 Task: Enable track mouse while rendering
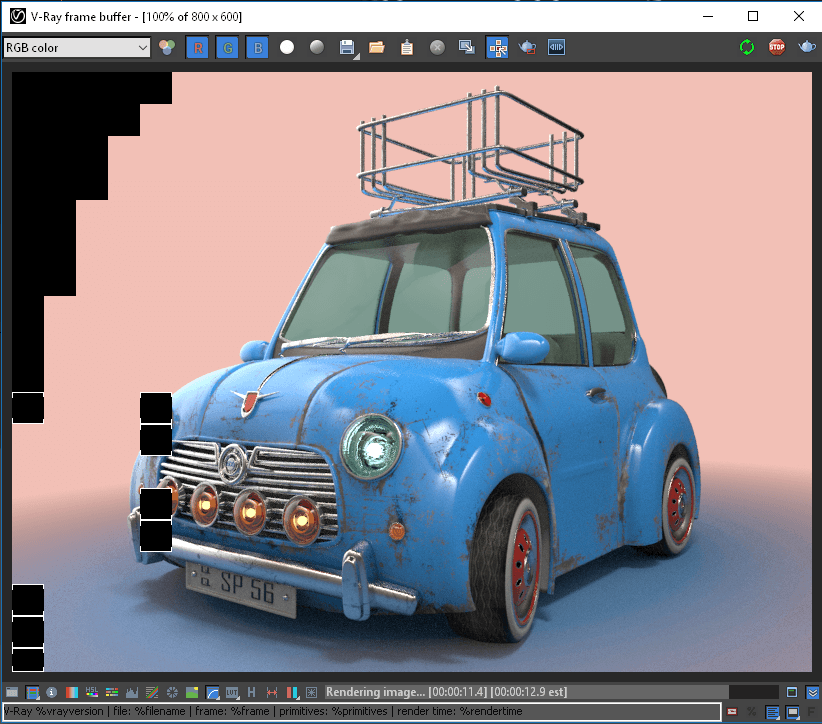tap(527, 47)
